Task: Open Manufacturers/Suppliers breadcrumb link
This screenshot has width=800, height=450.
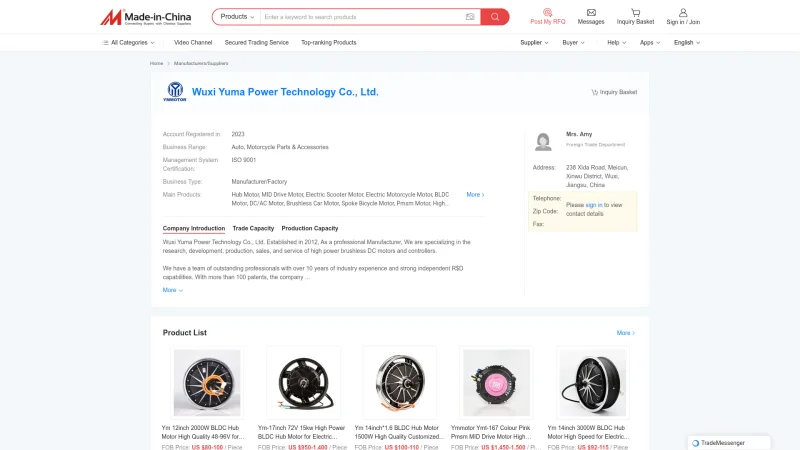Action: point(201,63)
